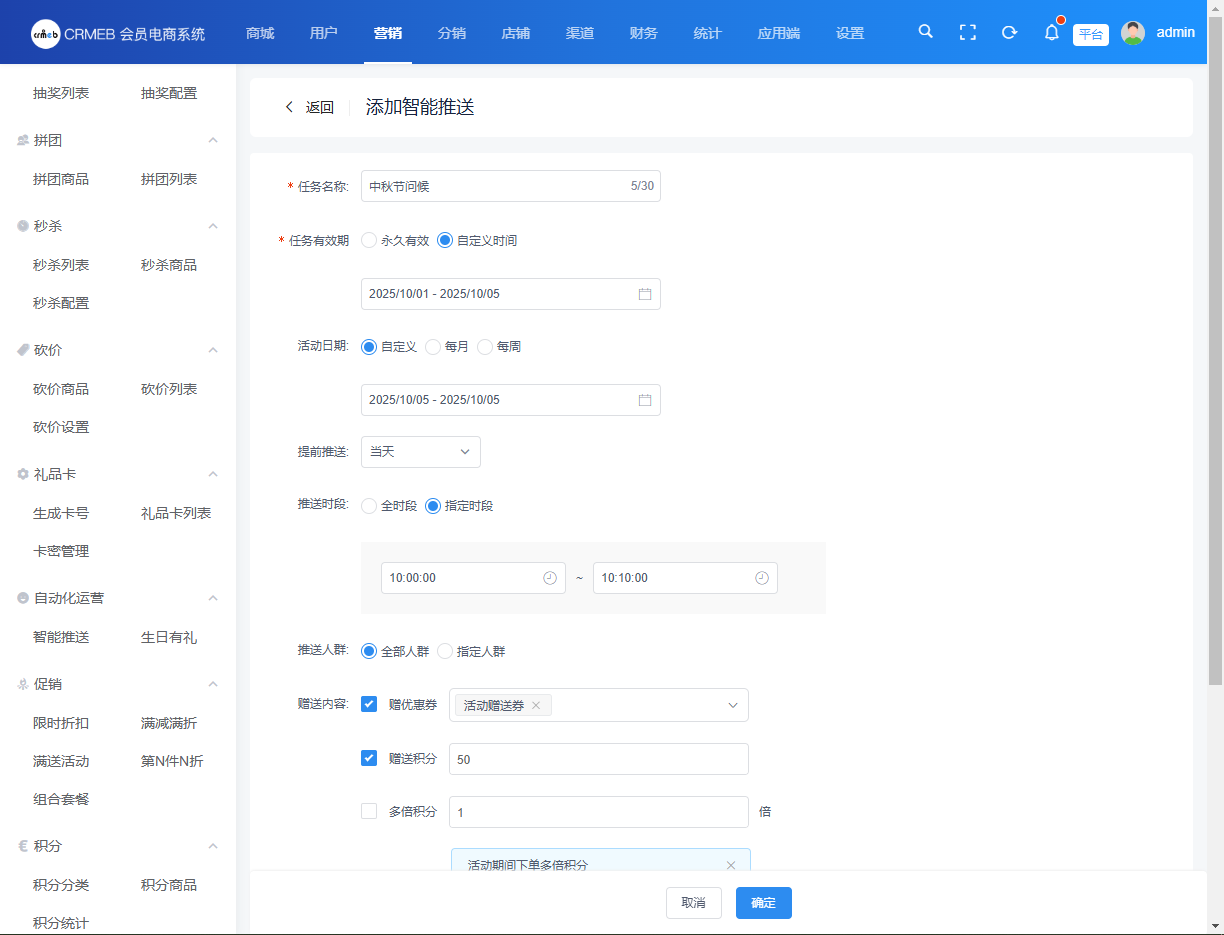Open 智能推送 in sidebar
This screenshot has width=1224, height=935.
point(61,637)
